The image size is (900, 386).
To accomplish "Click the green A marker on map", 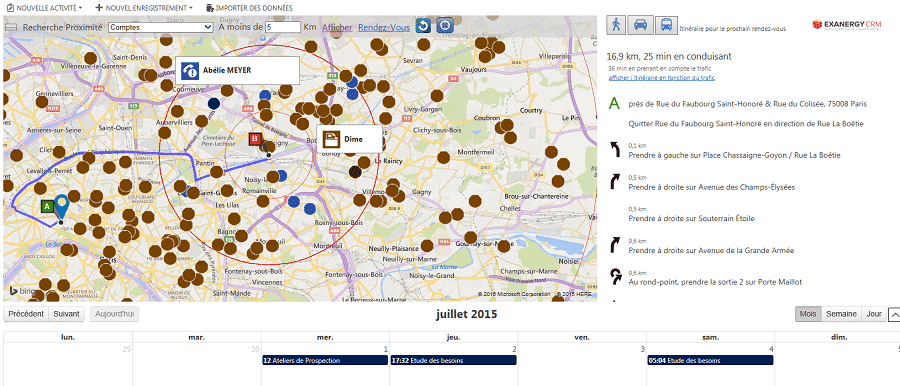I will (48, 206).
